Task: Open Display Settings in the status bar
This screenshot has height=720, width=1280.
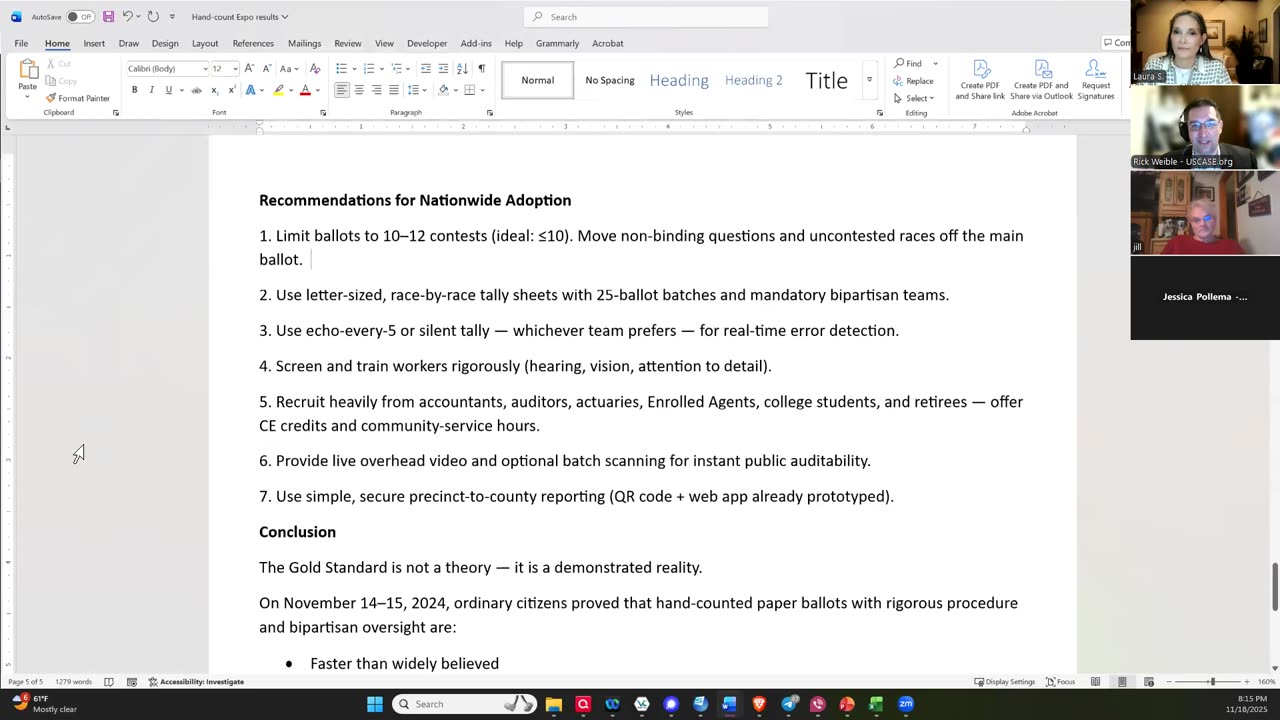Action: (1005, 682)
